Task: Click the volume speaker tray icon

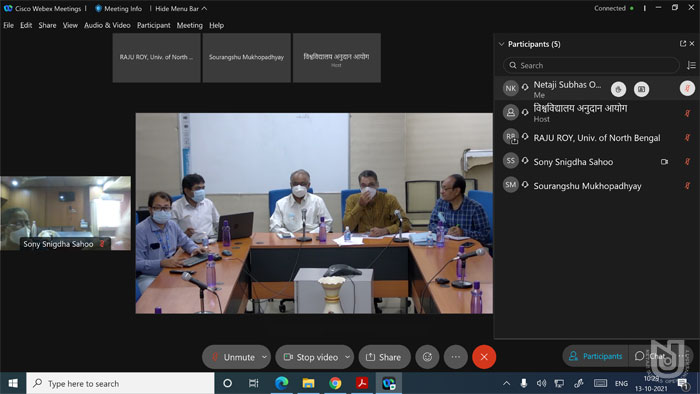Action: tap(541, 383)
